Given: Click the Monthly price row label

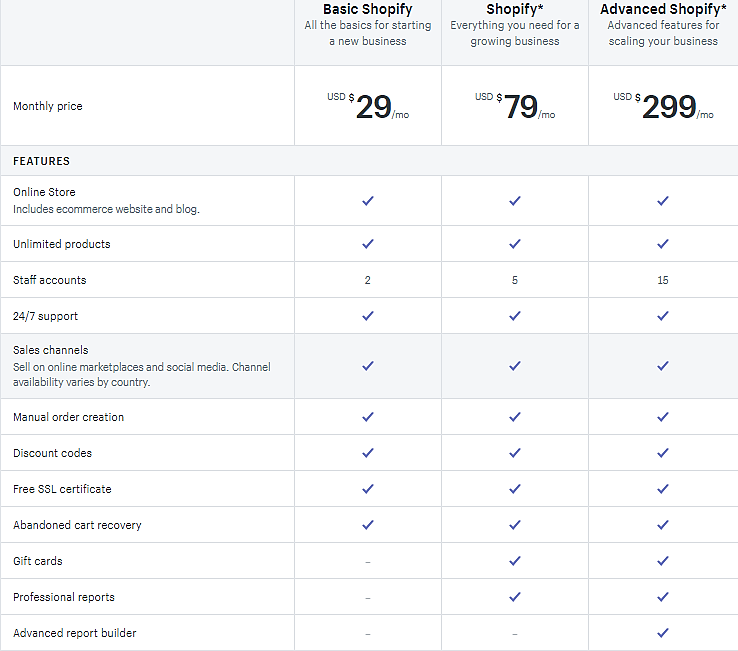Looking at the screenshot, I should (48, 106).
